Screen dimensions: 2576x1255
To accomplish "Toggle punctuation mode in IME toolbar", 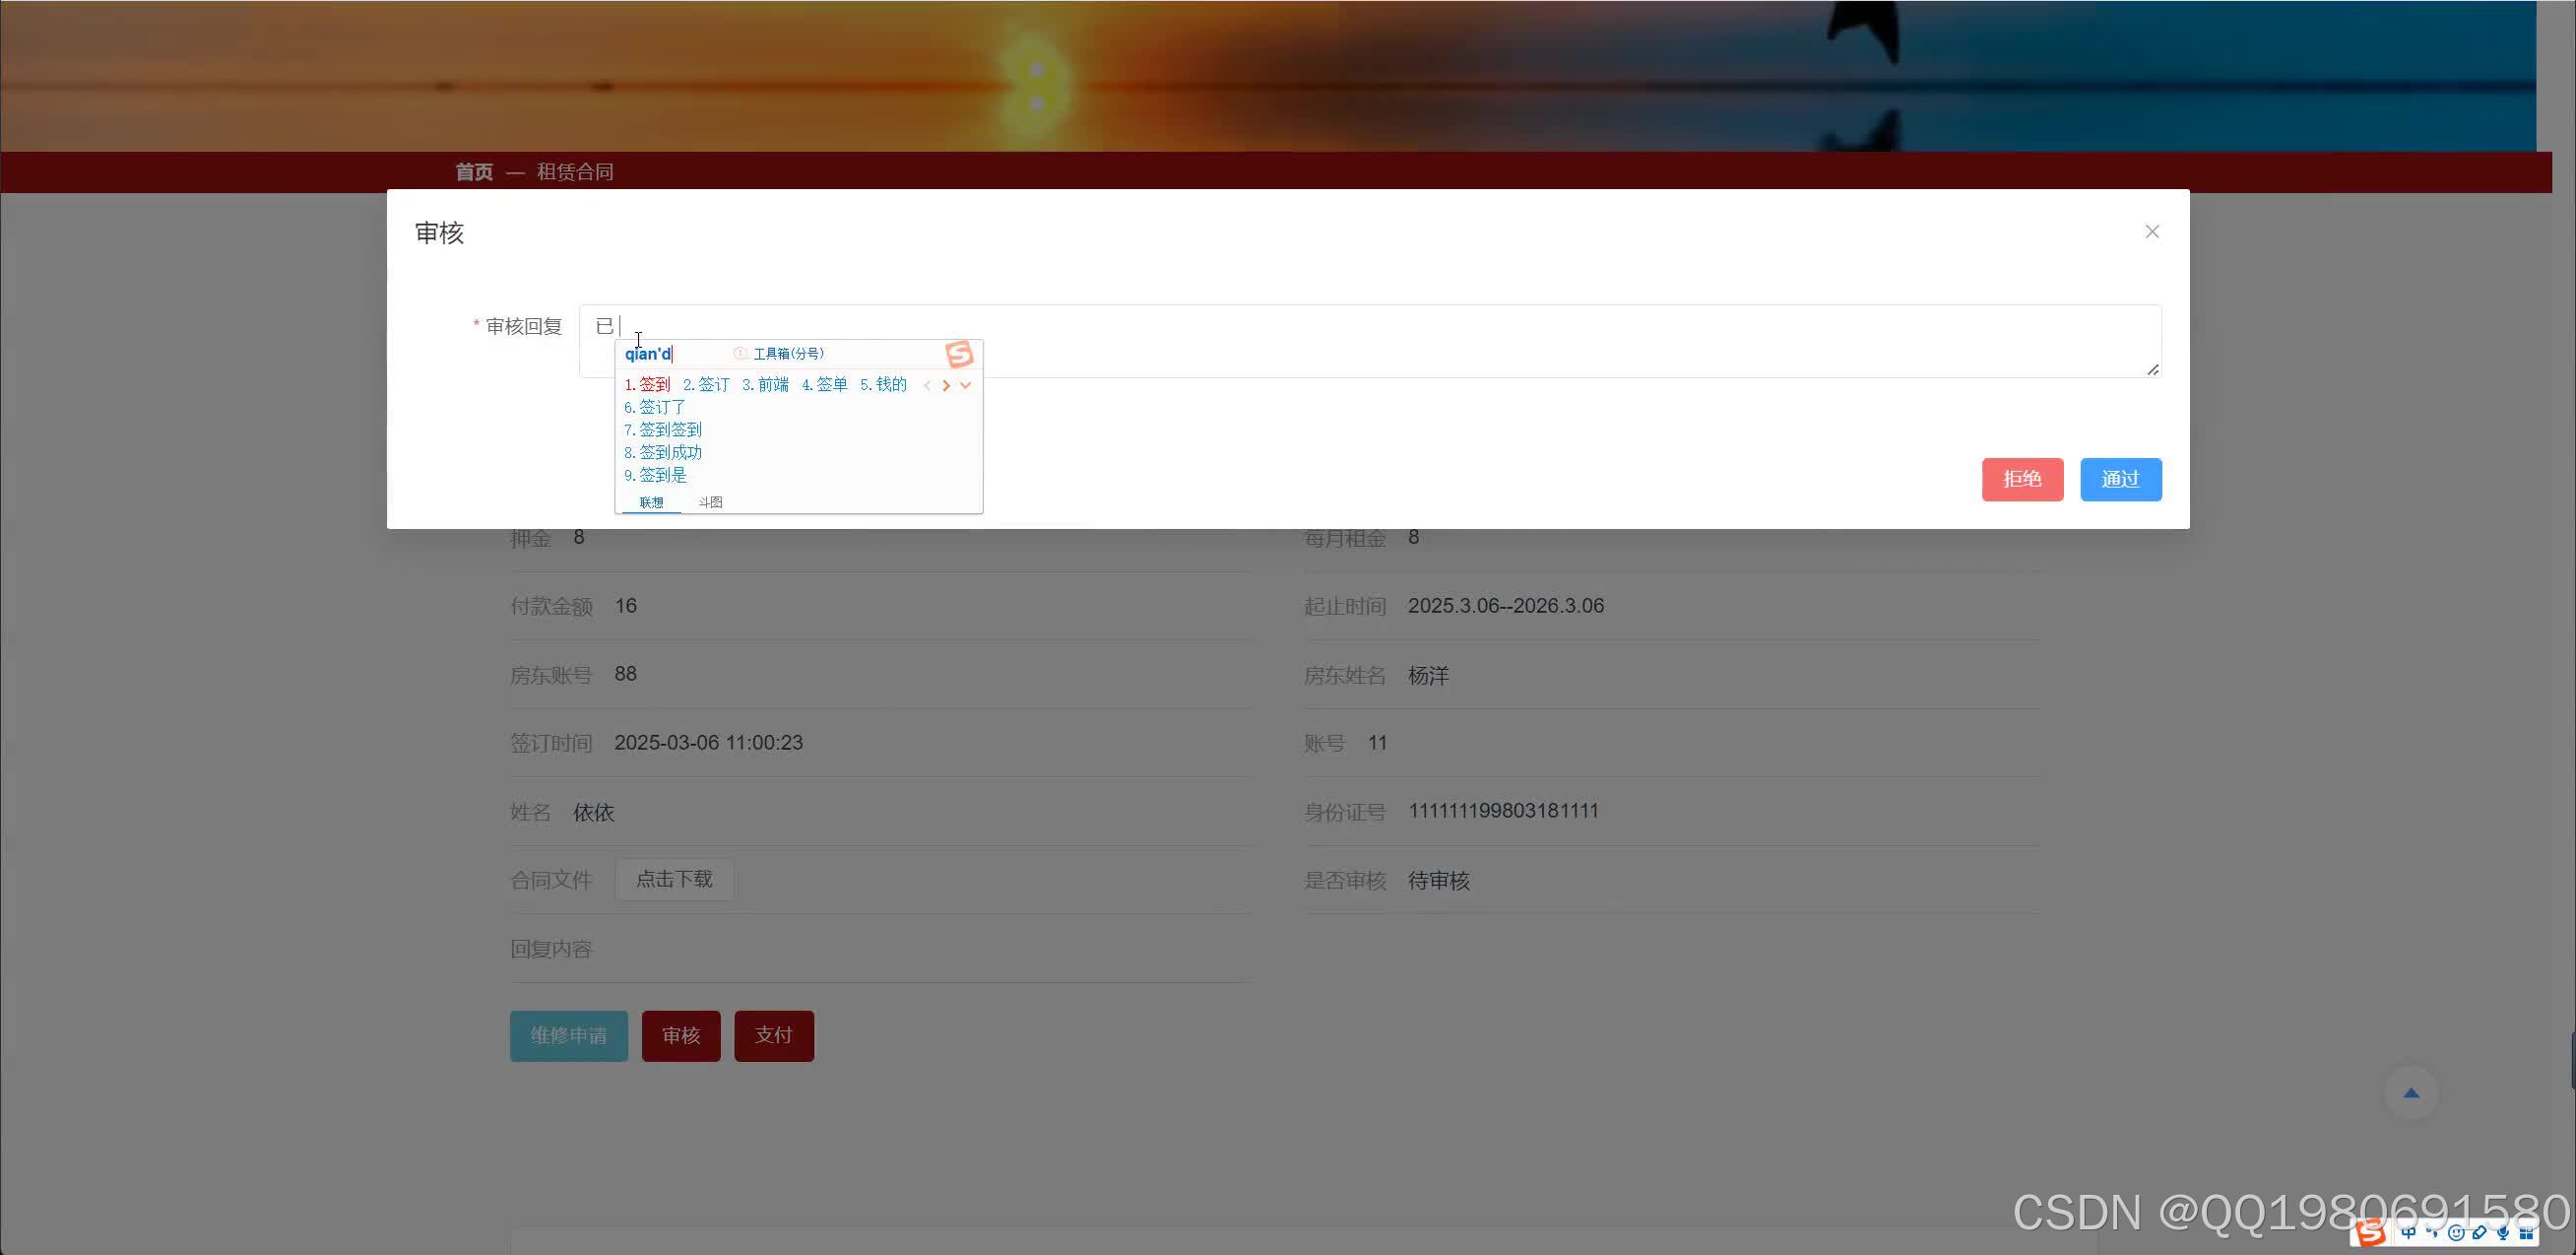I will click(2432, 1233).
